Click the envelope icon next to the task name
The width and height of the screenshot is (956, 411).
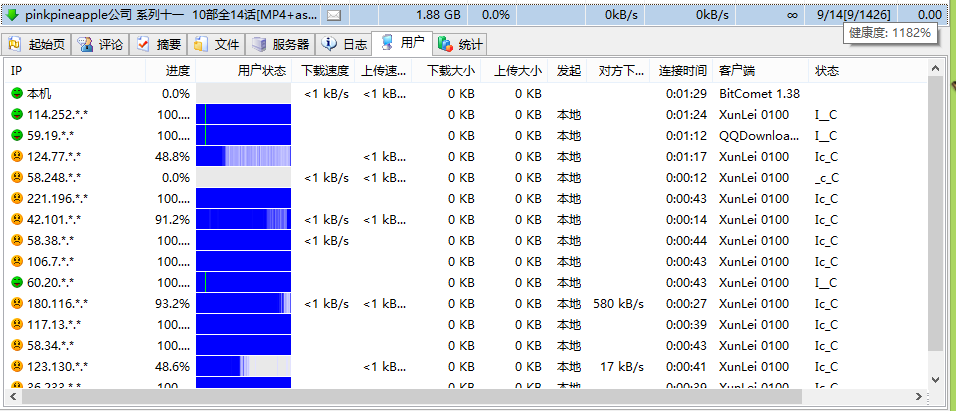[334, 15]
